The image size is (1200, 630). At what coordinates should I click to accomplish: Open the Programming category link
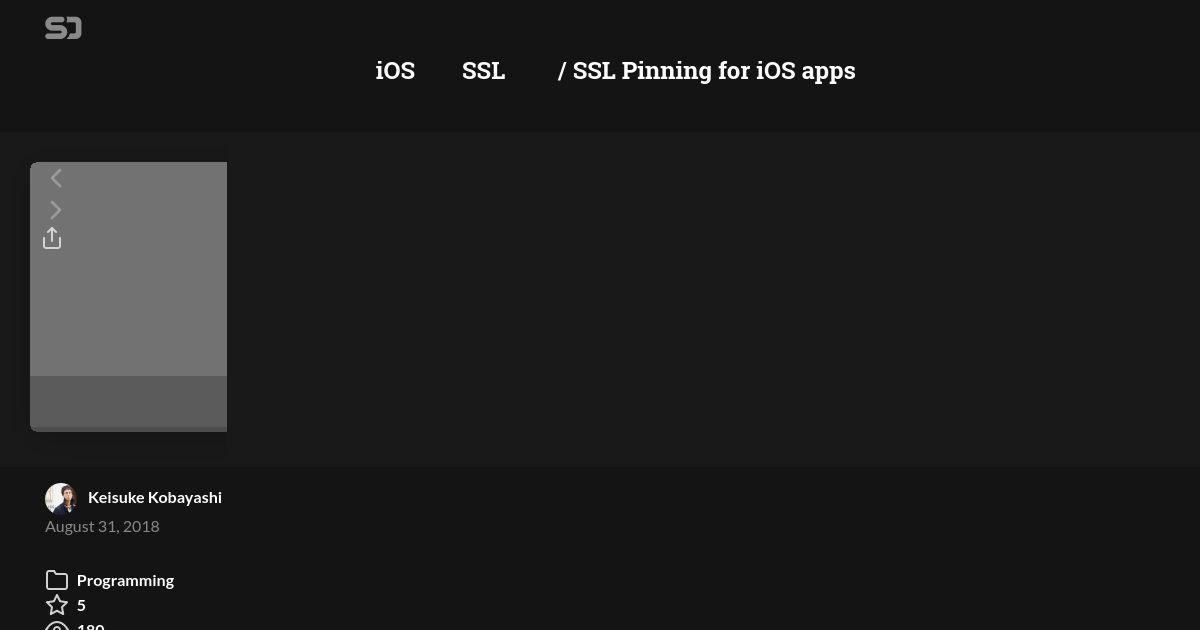[x=125, y=580]
